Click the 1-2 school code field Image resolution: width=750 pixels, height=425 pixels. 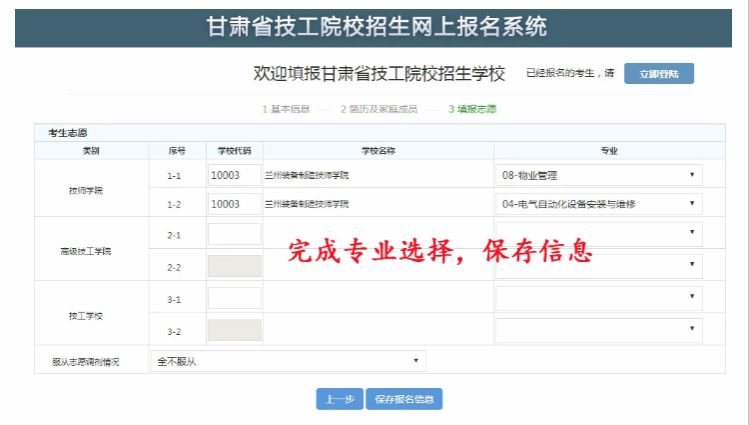pyautogui.click(x=234, y=203)
